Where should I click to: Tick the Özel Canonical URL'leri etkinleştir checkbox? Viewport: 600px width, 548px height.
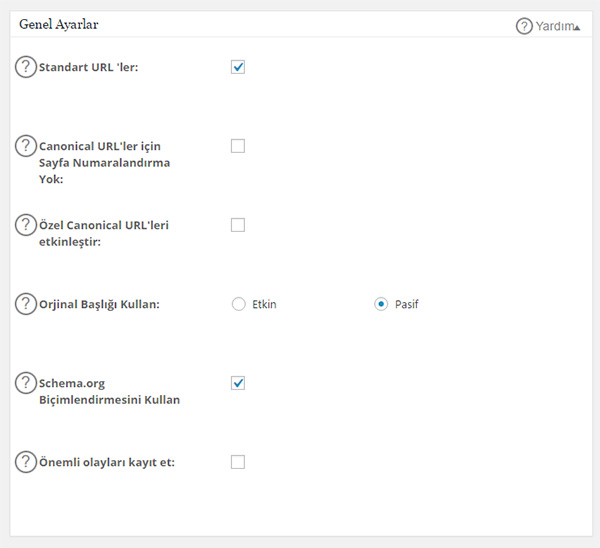(238, 225)
